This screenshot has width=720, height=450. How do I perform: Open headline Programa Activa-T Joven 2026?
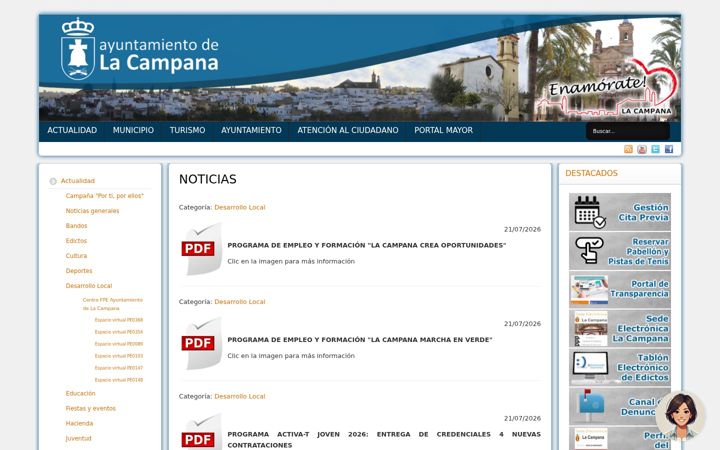(x=384, y=439)
